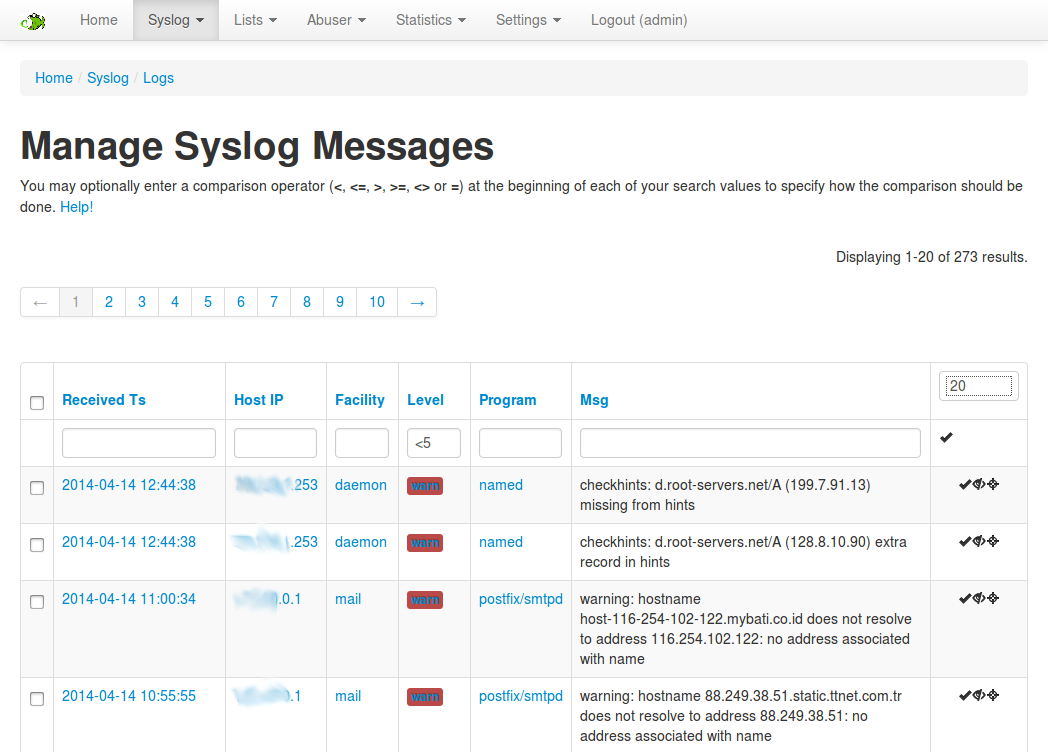Select the checkbox on the 10:55:55 postfix row

click(37, 699)
